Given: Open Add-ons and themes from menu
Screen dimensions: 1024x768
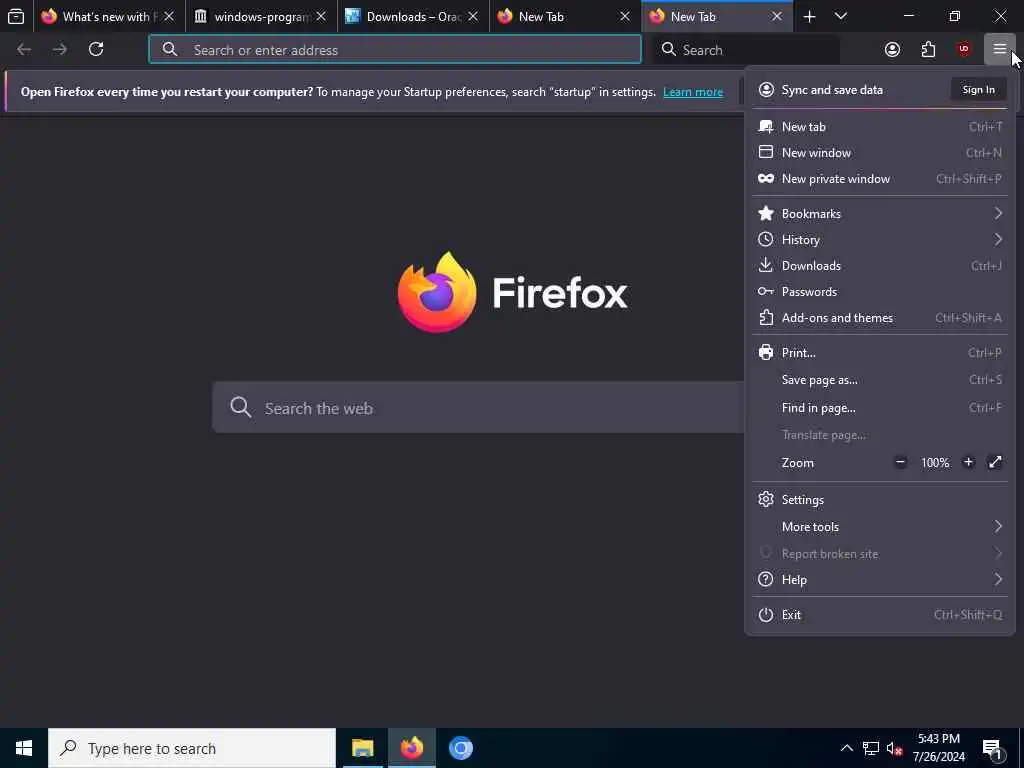Looking at the screenshot, I should coord(880,318).
